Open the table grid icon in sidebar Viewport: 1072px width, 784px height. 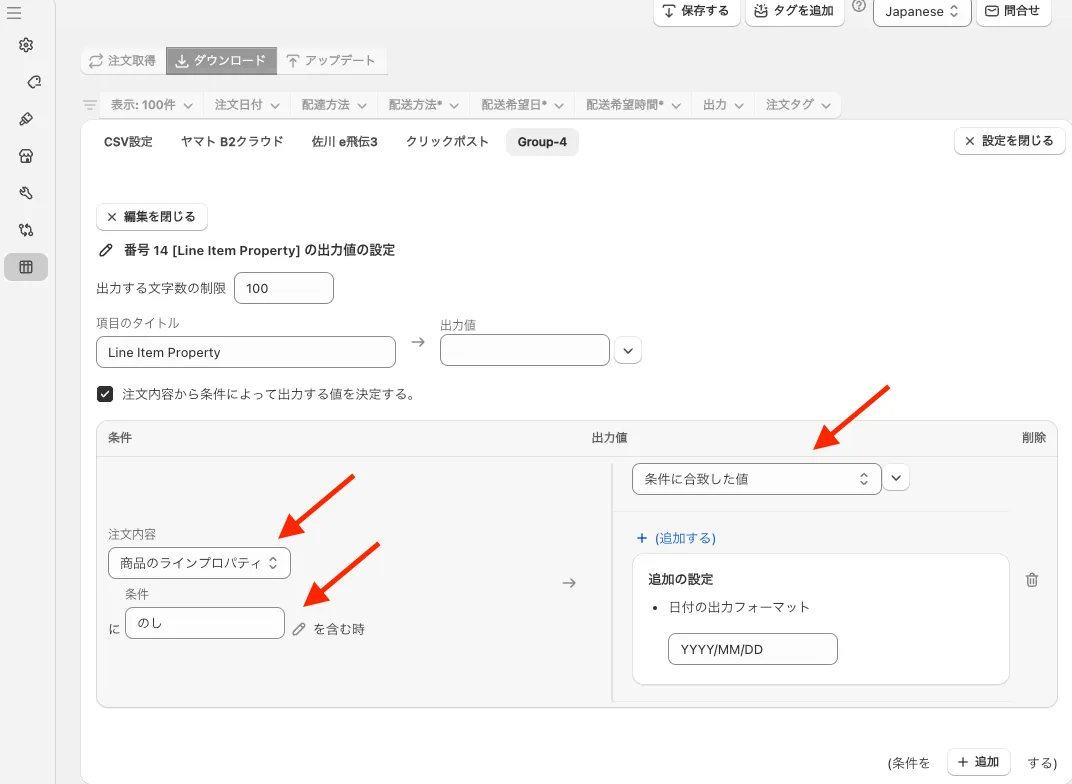point(26,267)
